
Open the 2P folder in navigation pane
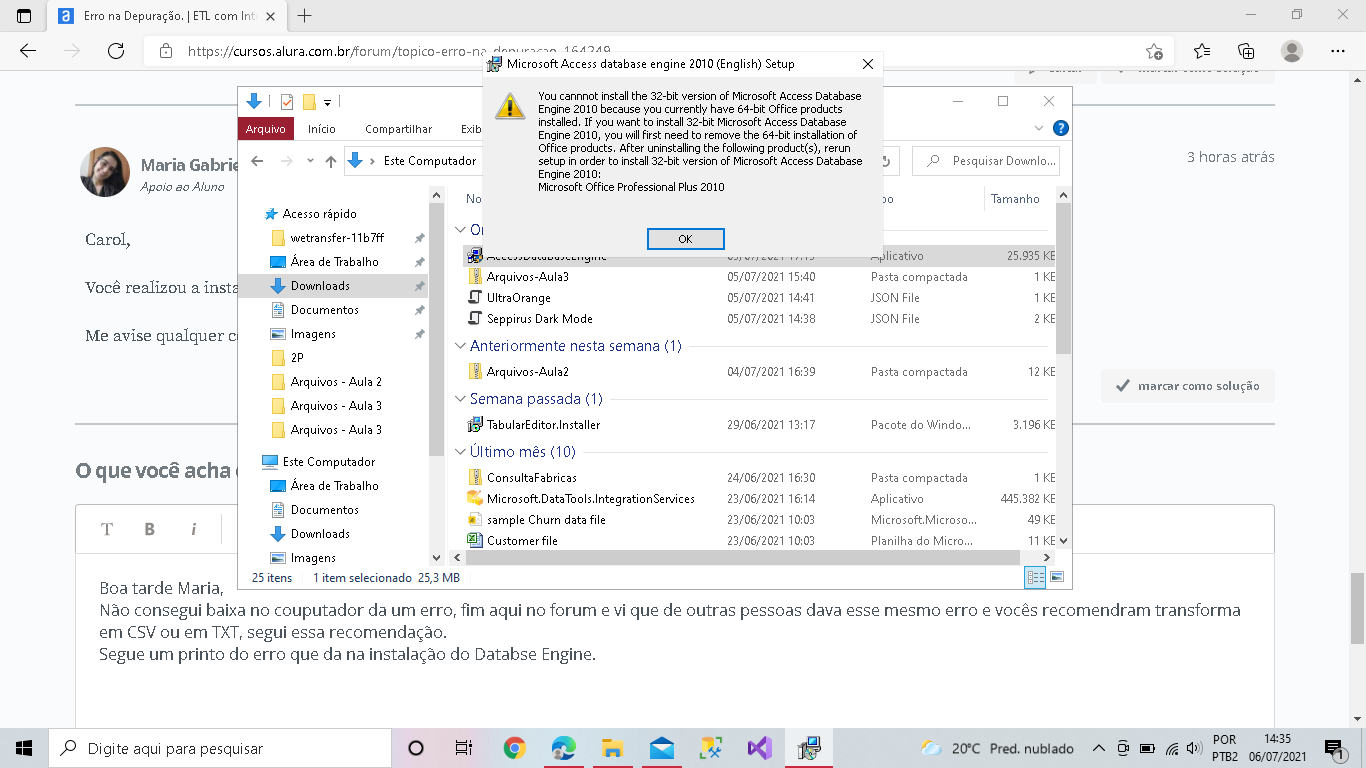coord(297,358)
